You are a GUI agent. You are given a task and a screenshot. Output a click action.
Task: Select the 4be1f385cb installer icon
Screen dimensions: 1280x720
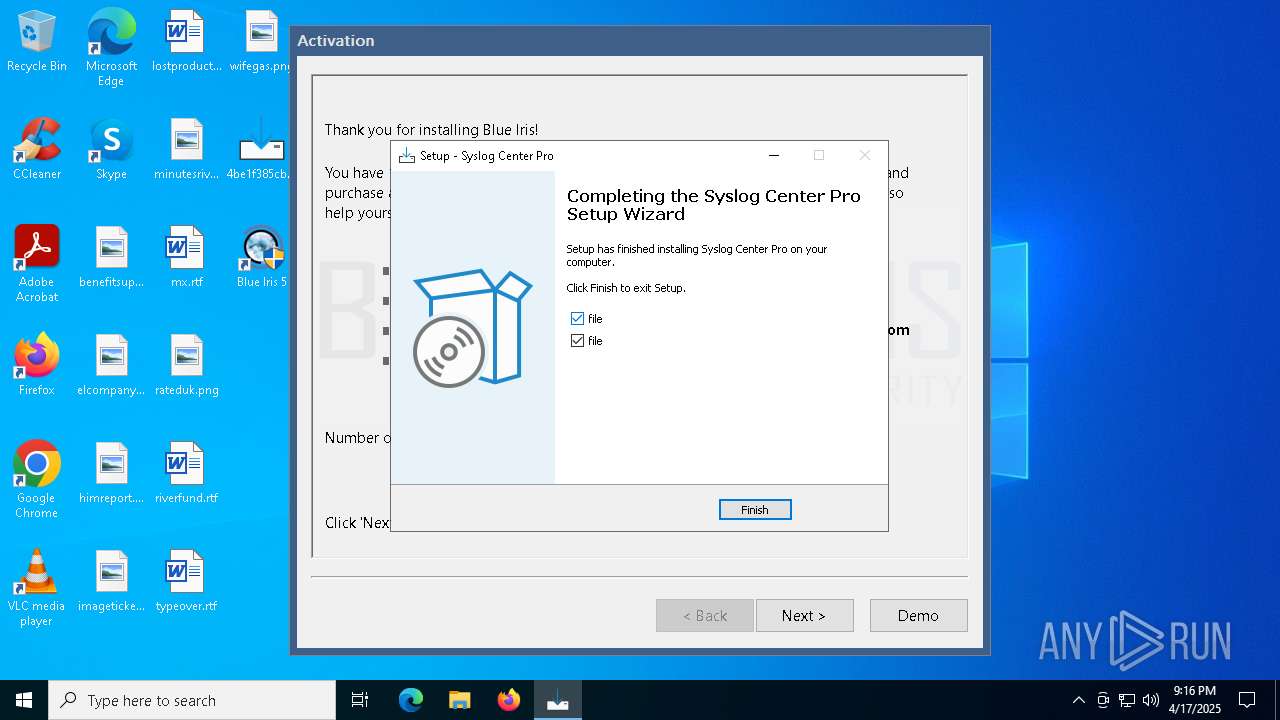[x=261, y=150]
